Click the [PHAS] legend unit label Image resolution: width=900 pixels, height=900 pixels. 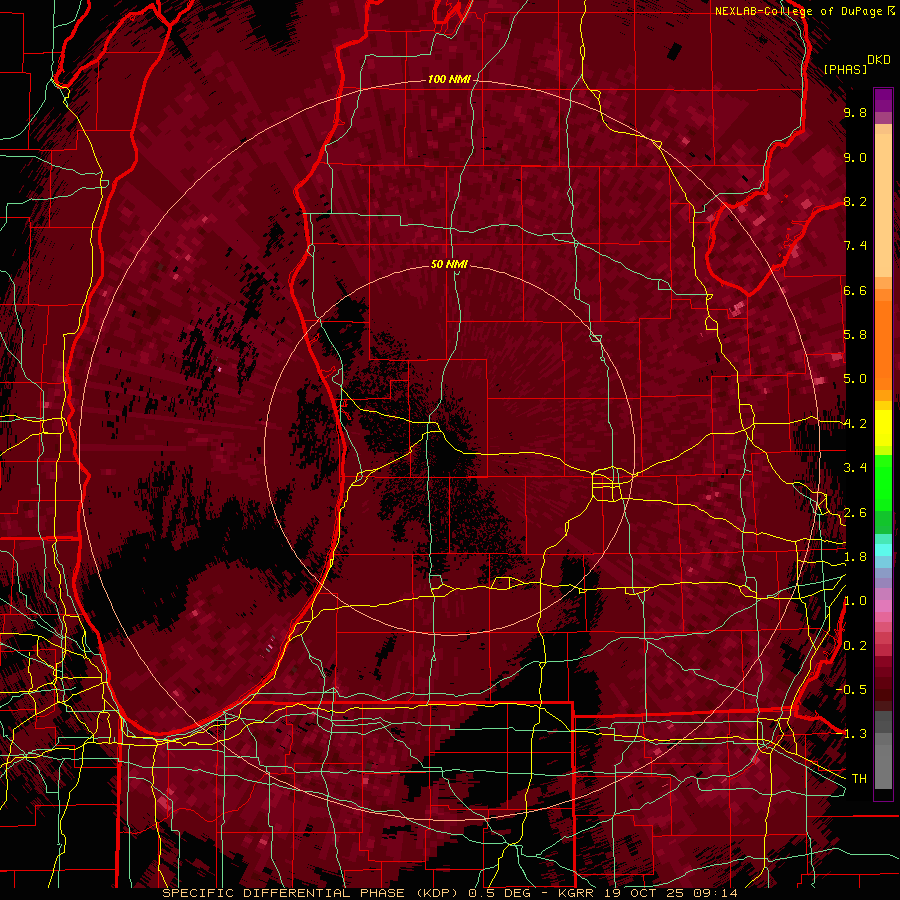click(845, 69)
